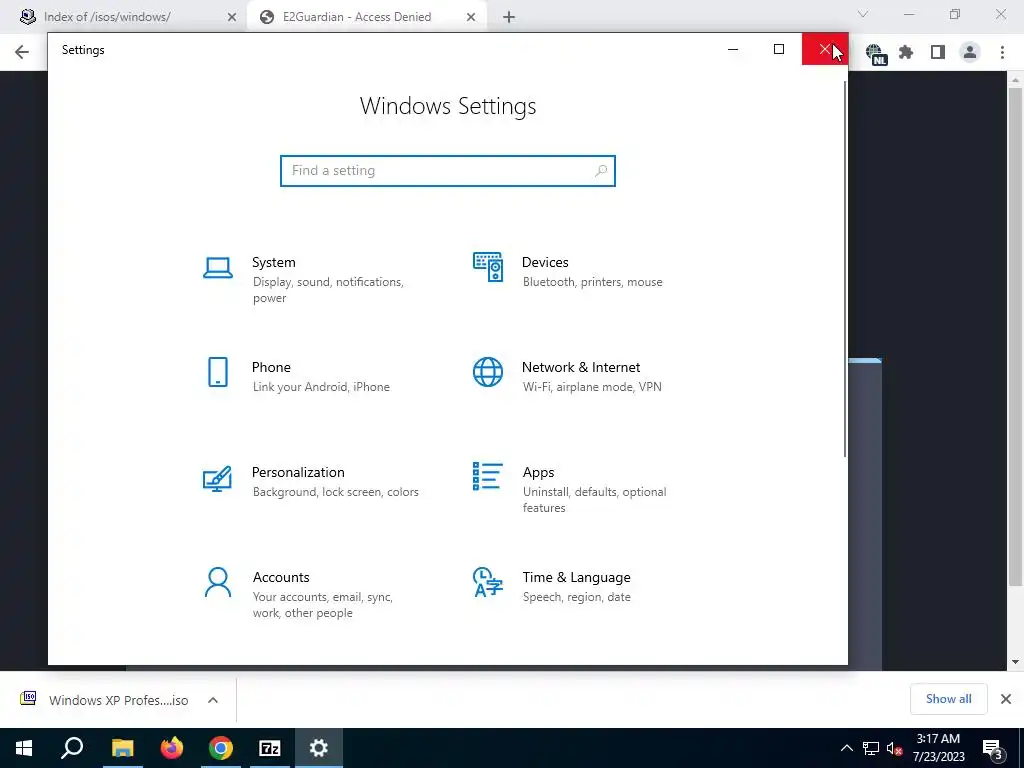The width and height of the screenshot is (1024, 768).
Task: Open Time & Language icon
Action: (488, 582)
